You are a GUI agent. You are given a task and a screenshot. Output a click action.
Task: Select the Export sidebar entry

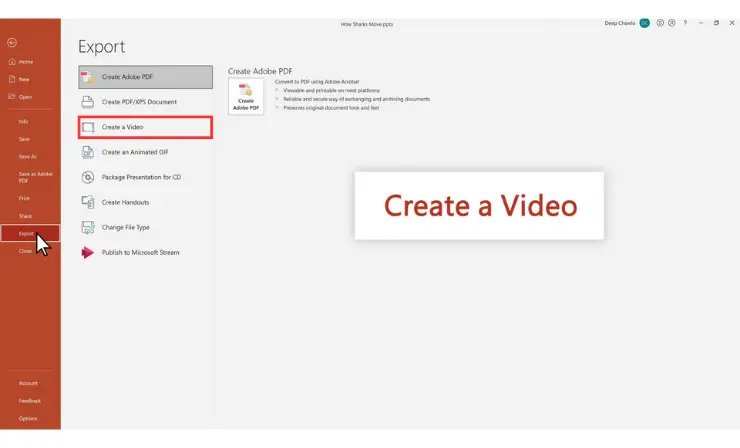(x=30, y=233)
